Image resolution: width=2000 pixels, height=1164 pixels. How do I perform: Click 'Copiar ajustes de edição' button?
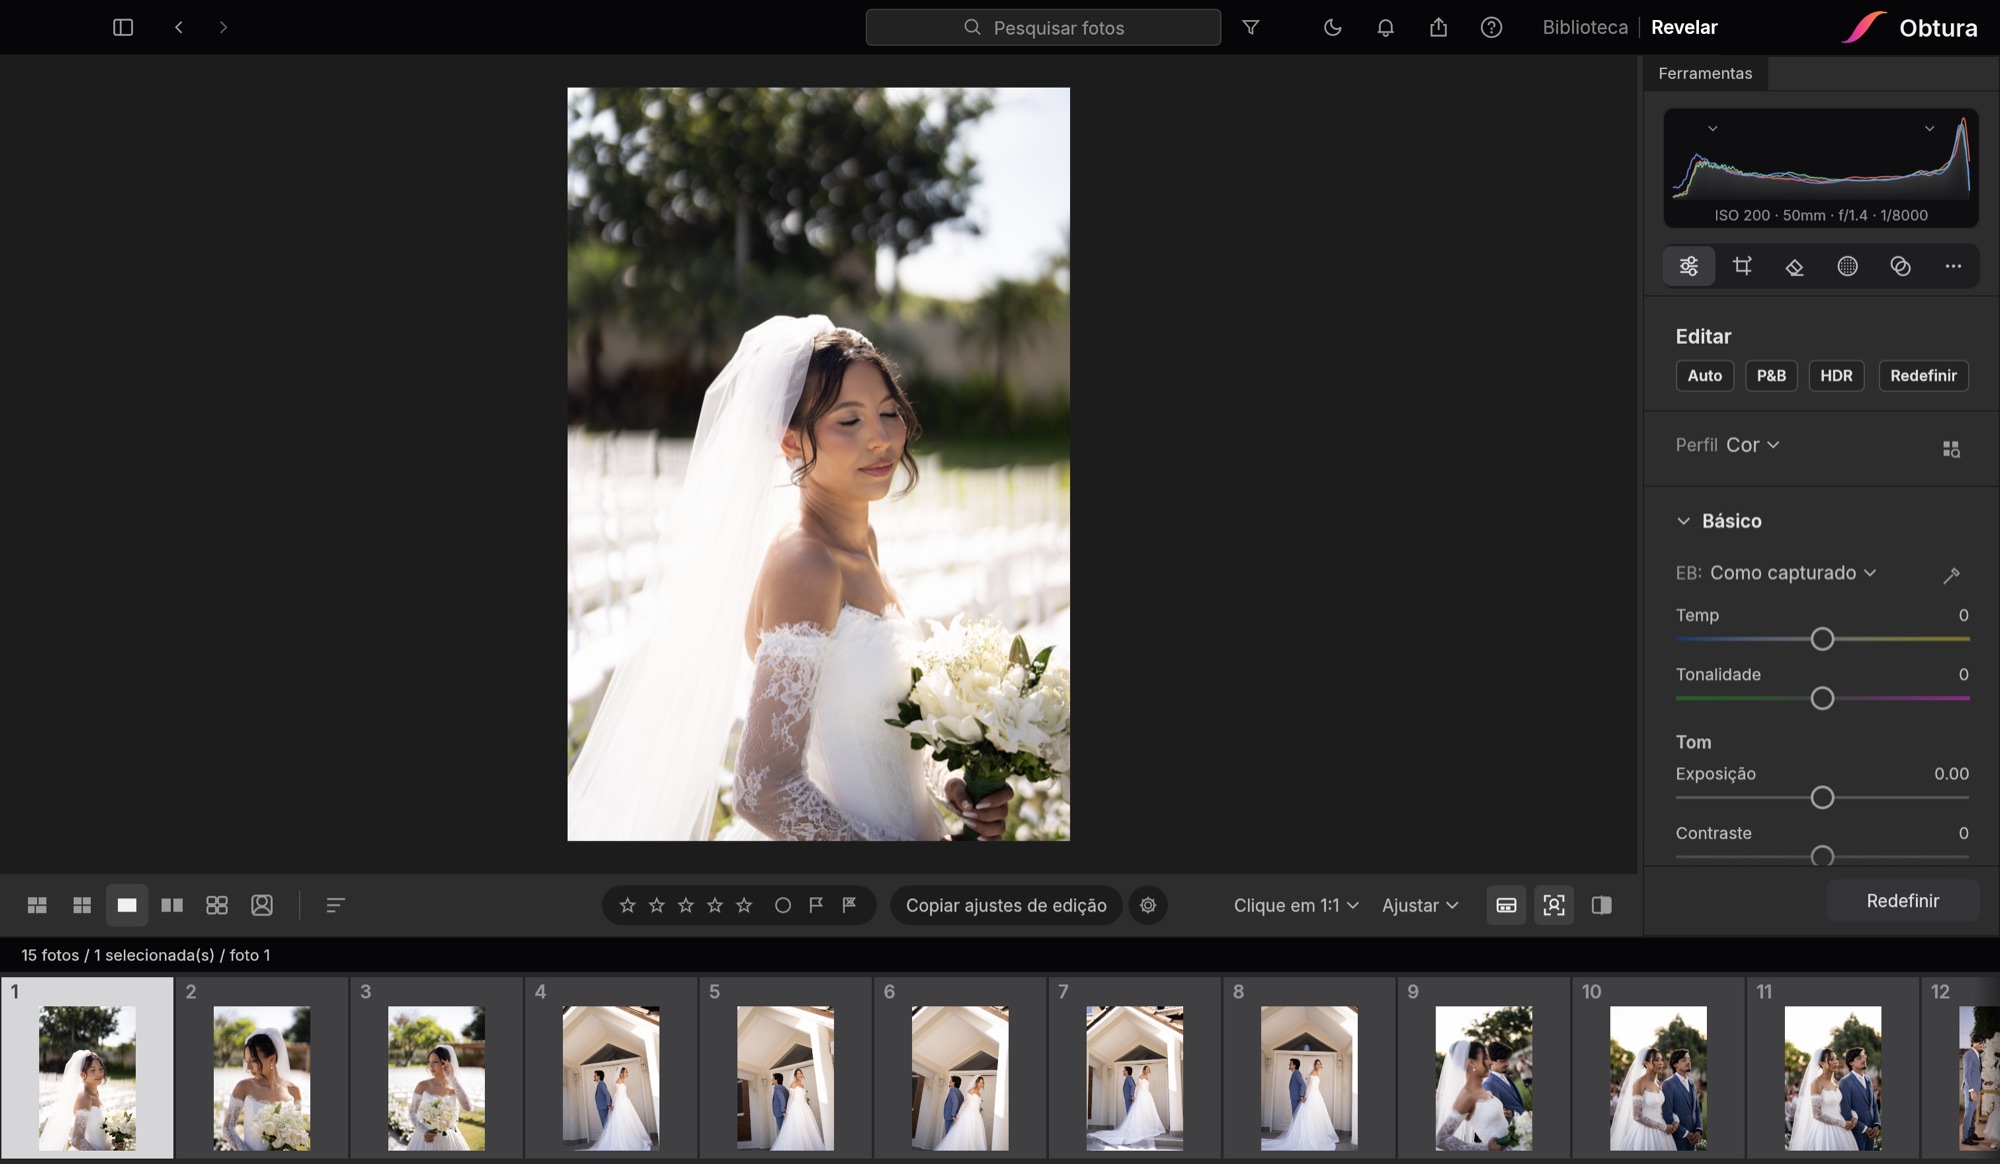pyautogui.click(x=1006, y=905)
